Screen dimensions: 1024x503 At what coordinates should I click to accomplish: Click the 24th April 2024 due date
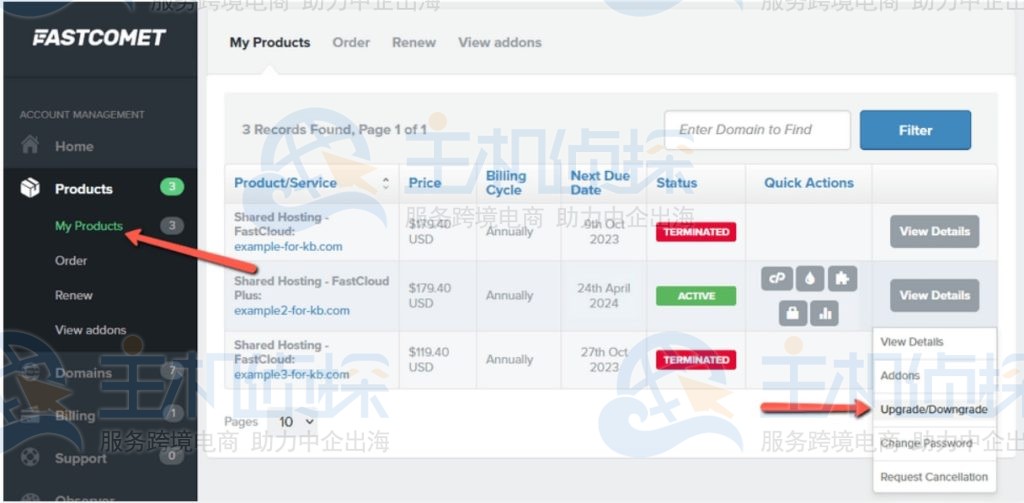(603, 295)
